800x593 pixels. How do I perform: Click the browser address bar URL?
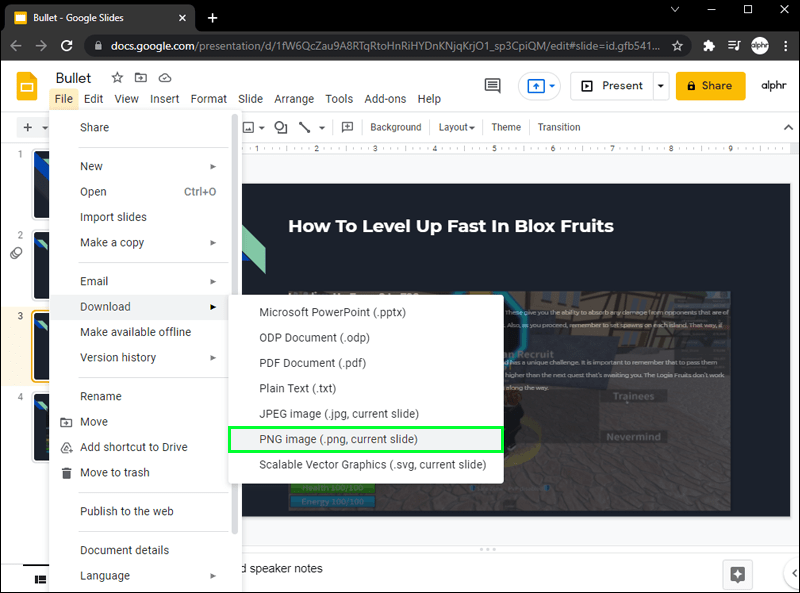[385, 46]
